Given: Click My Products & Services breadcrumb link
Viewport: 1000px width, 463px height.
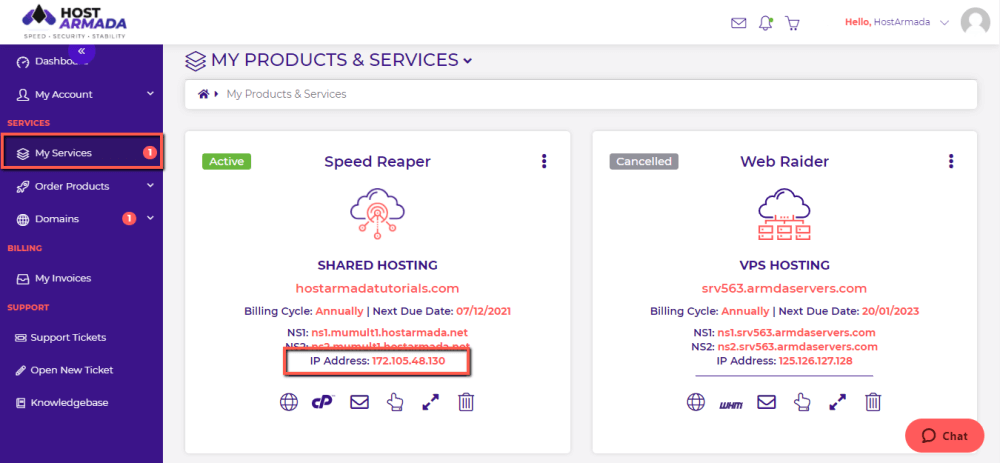Looking at the screenshot, I should click(286, 94).
